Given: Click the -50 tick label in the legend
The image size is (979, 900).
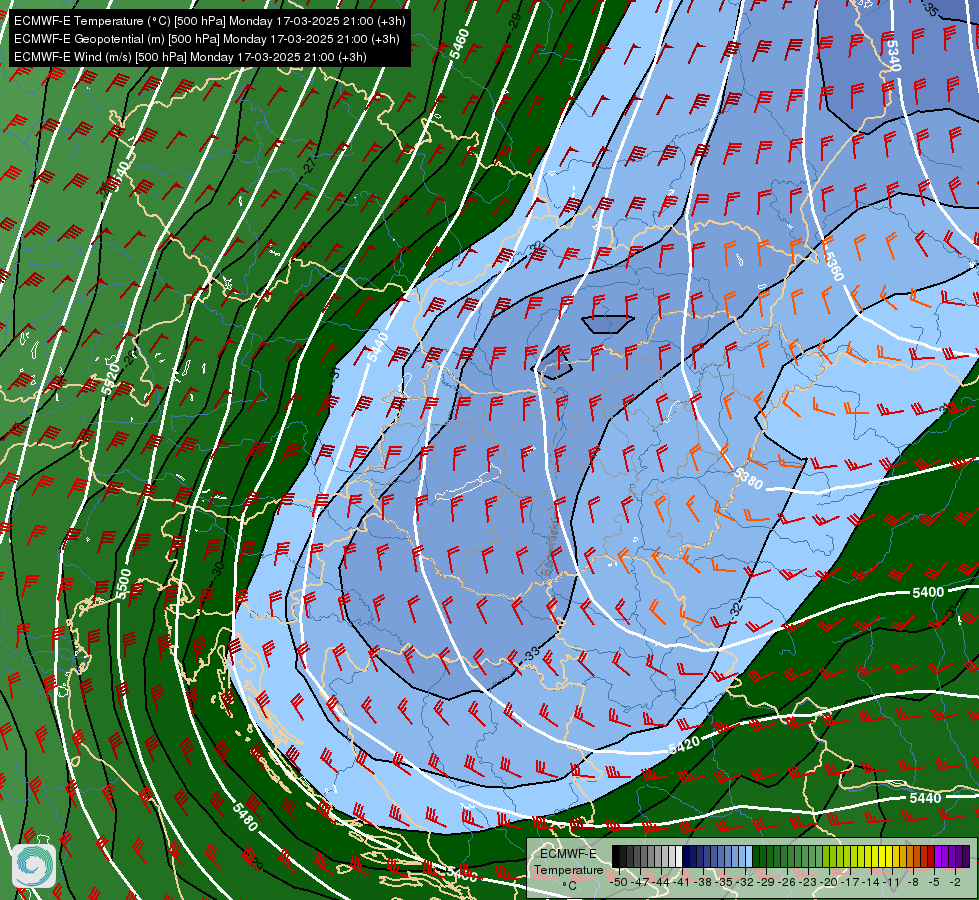Looking at the screenshot, I should [619, 883].
